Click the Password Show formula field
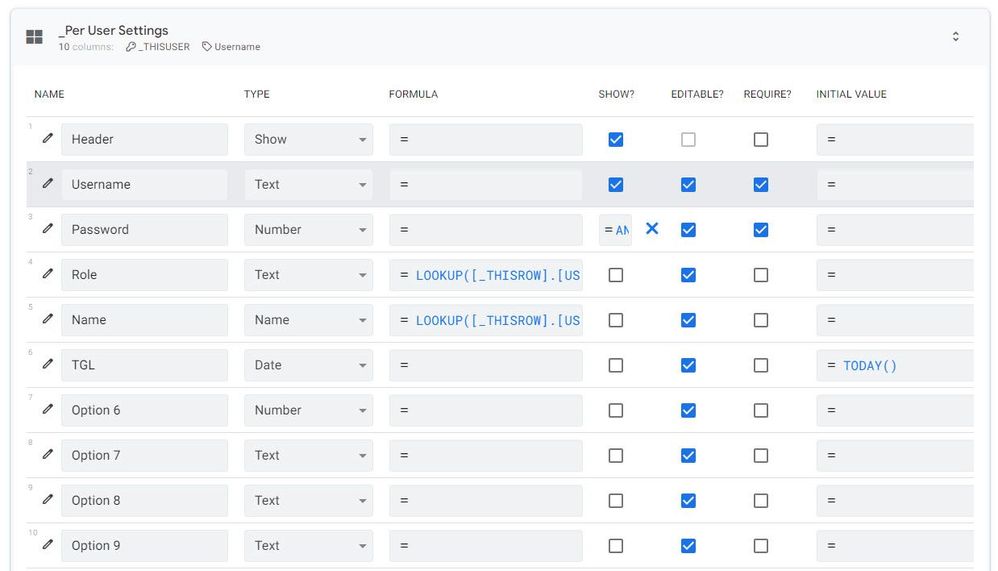Viewport: 998px width, 571px height. (615, 230)
